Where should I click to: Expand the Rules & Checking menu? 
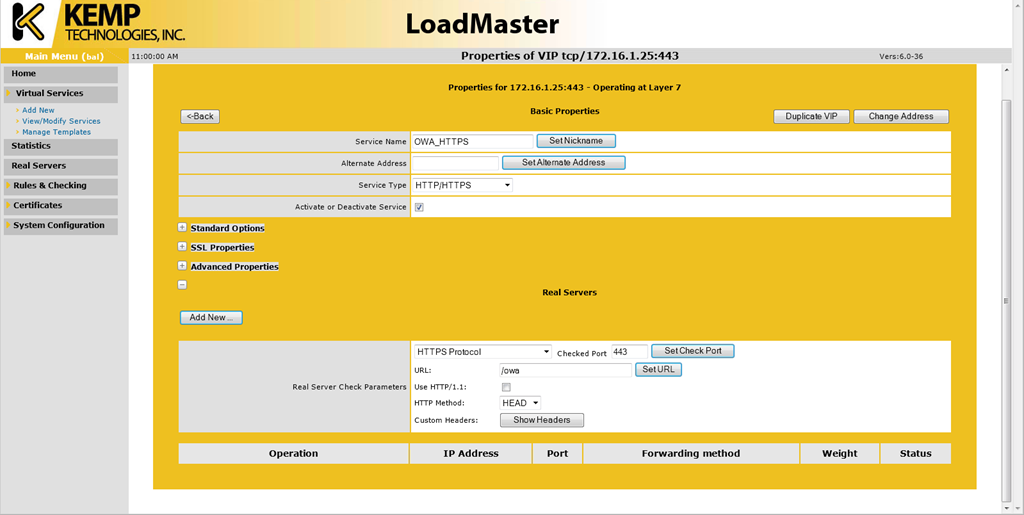coord(61,186)
